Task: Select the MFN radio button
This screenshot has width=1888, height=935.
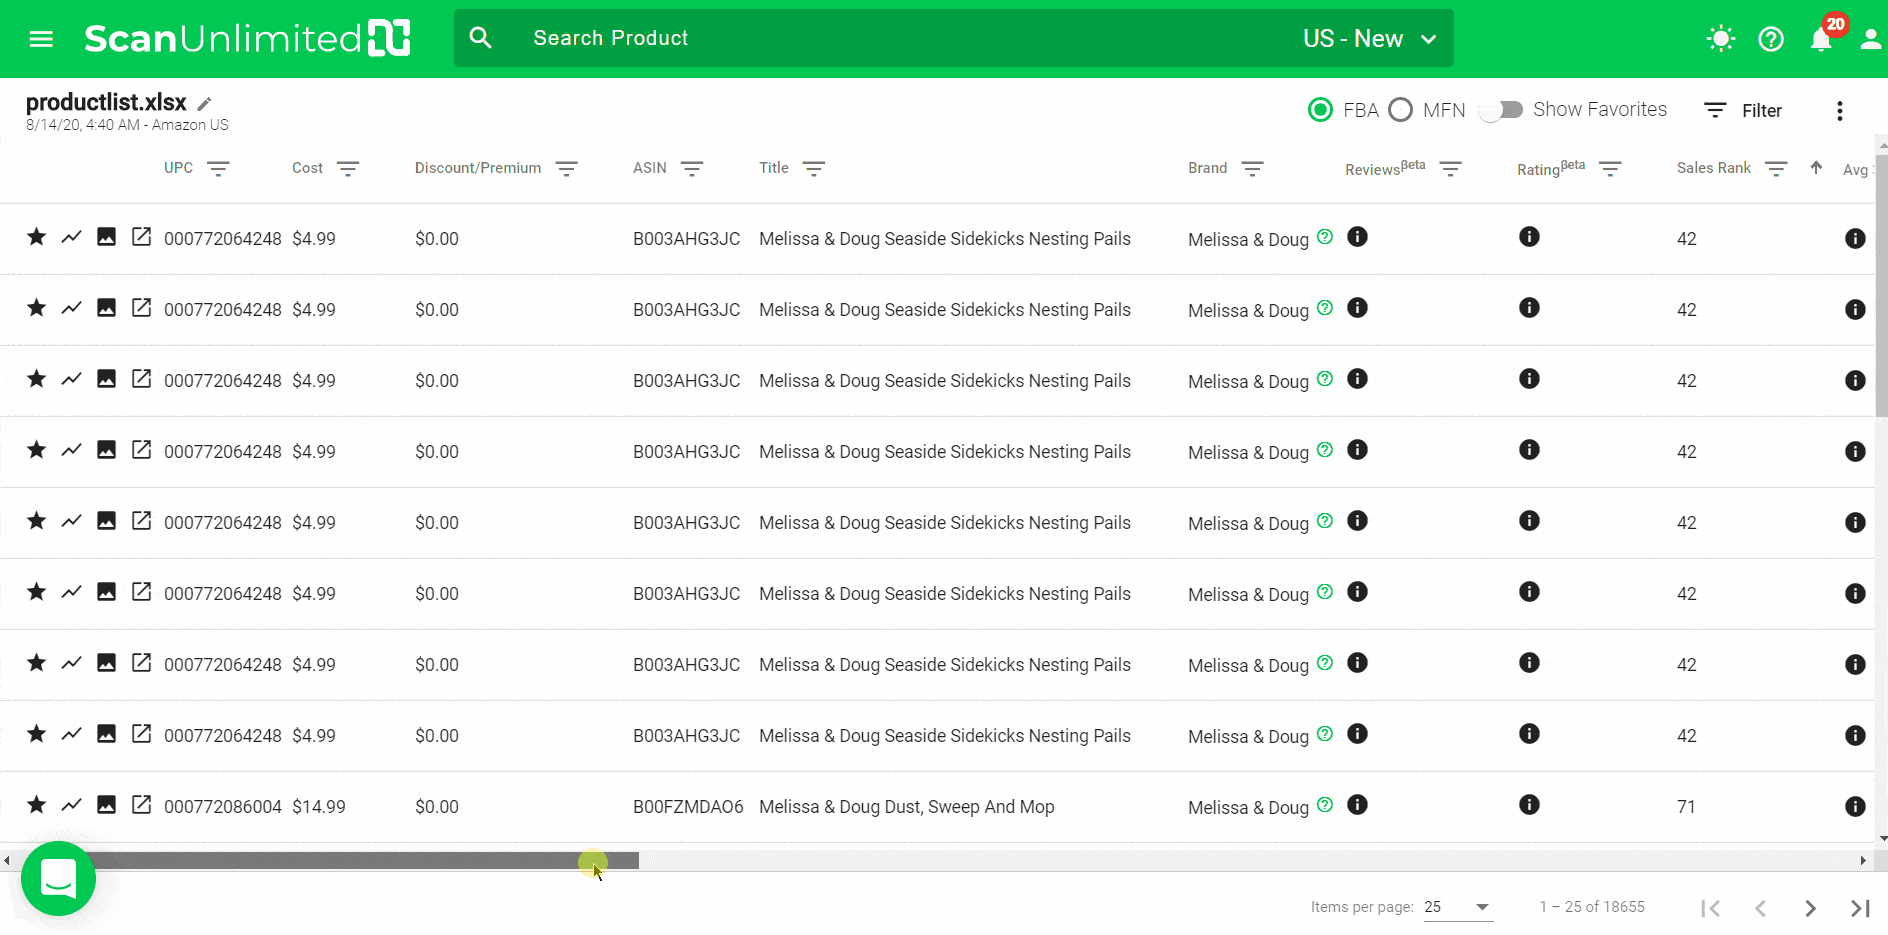Action: [1400, 110]
